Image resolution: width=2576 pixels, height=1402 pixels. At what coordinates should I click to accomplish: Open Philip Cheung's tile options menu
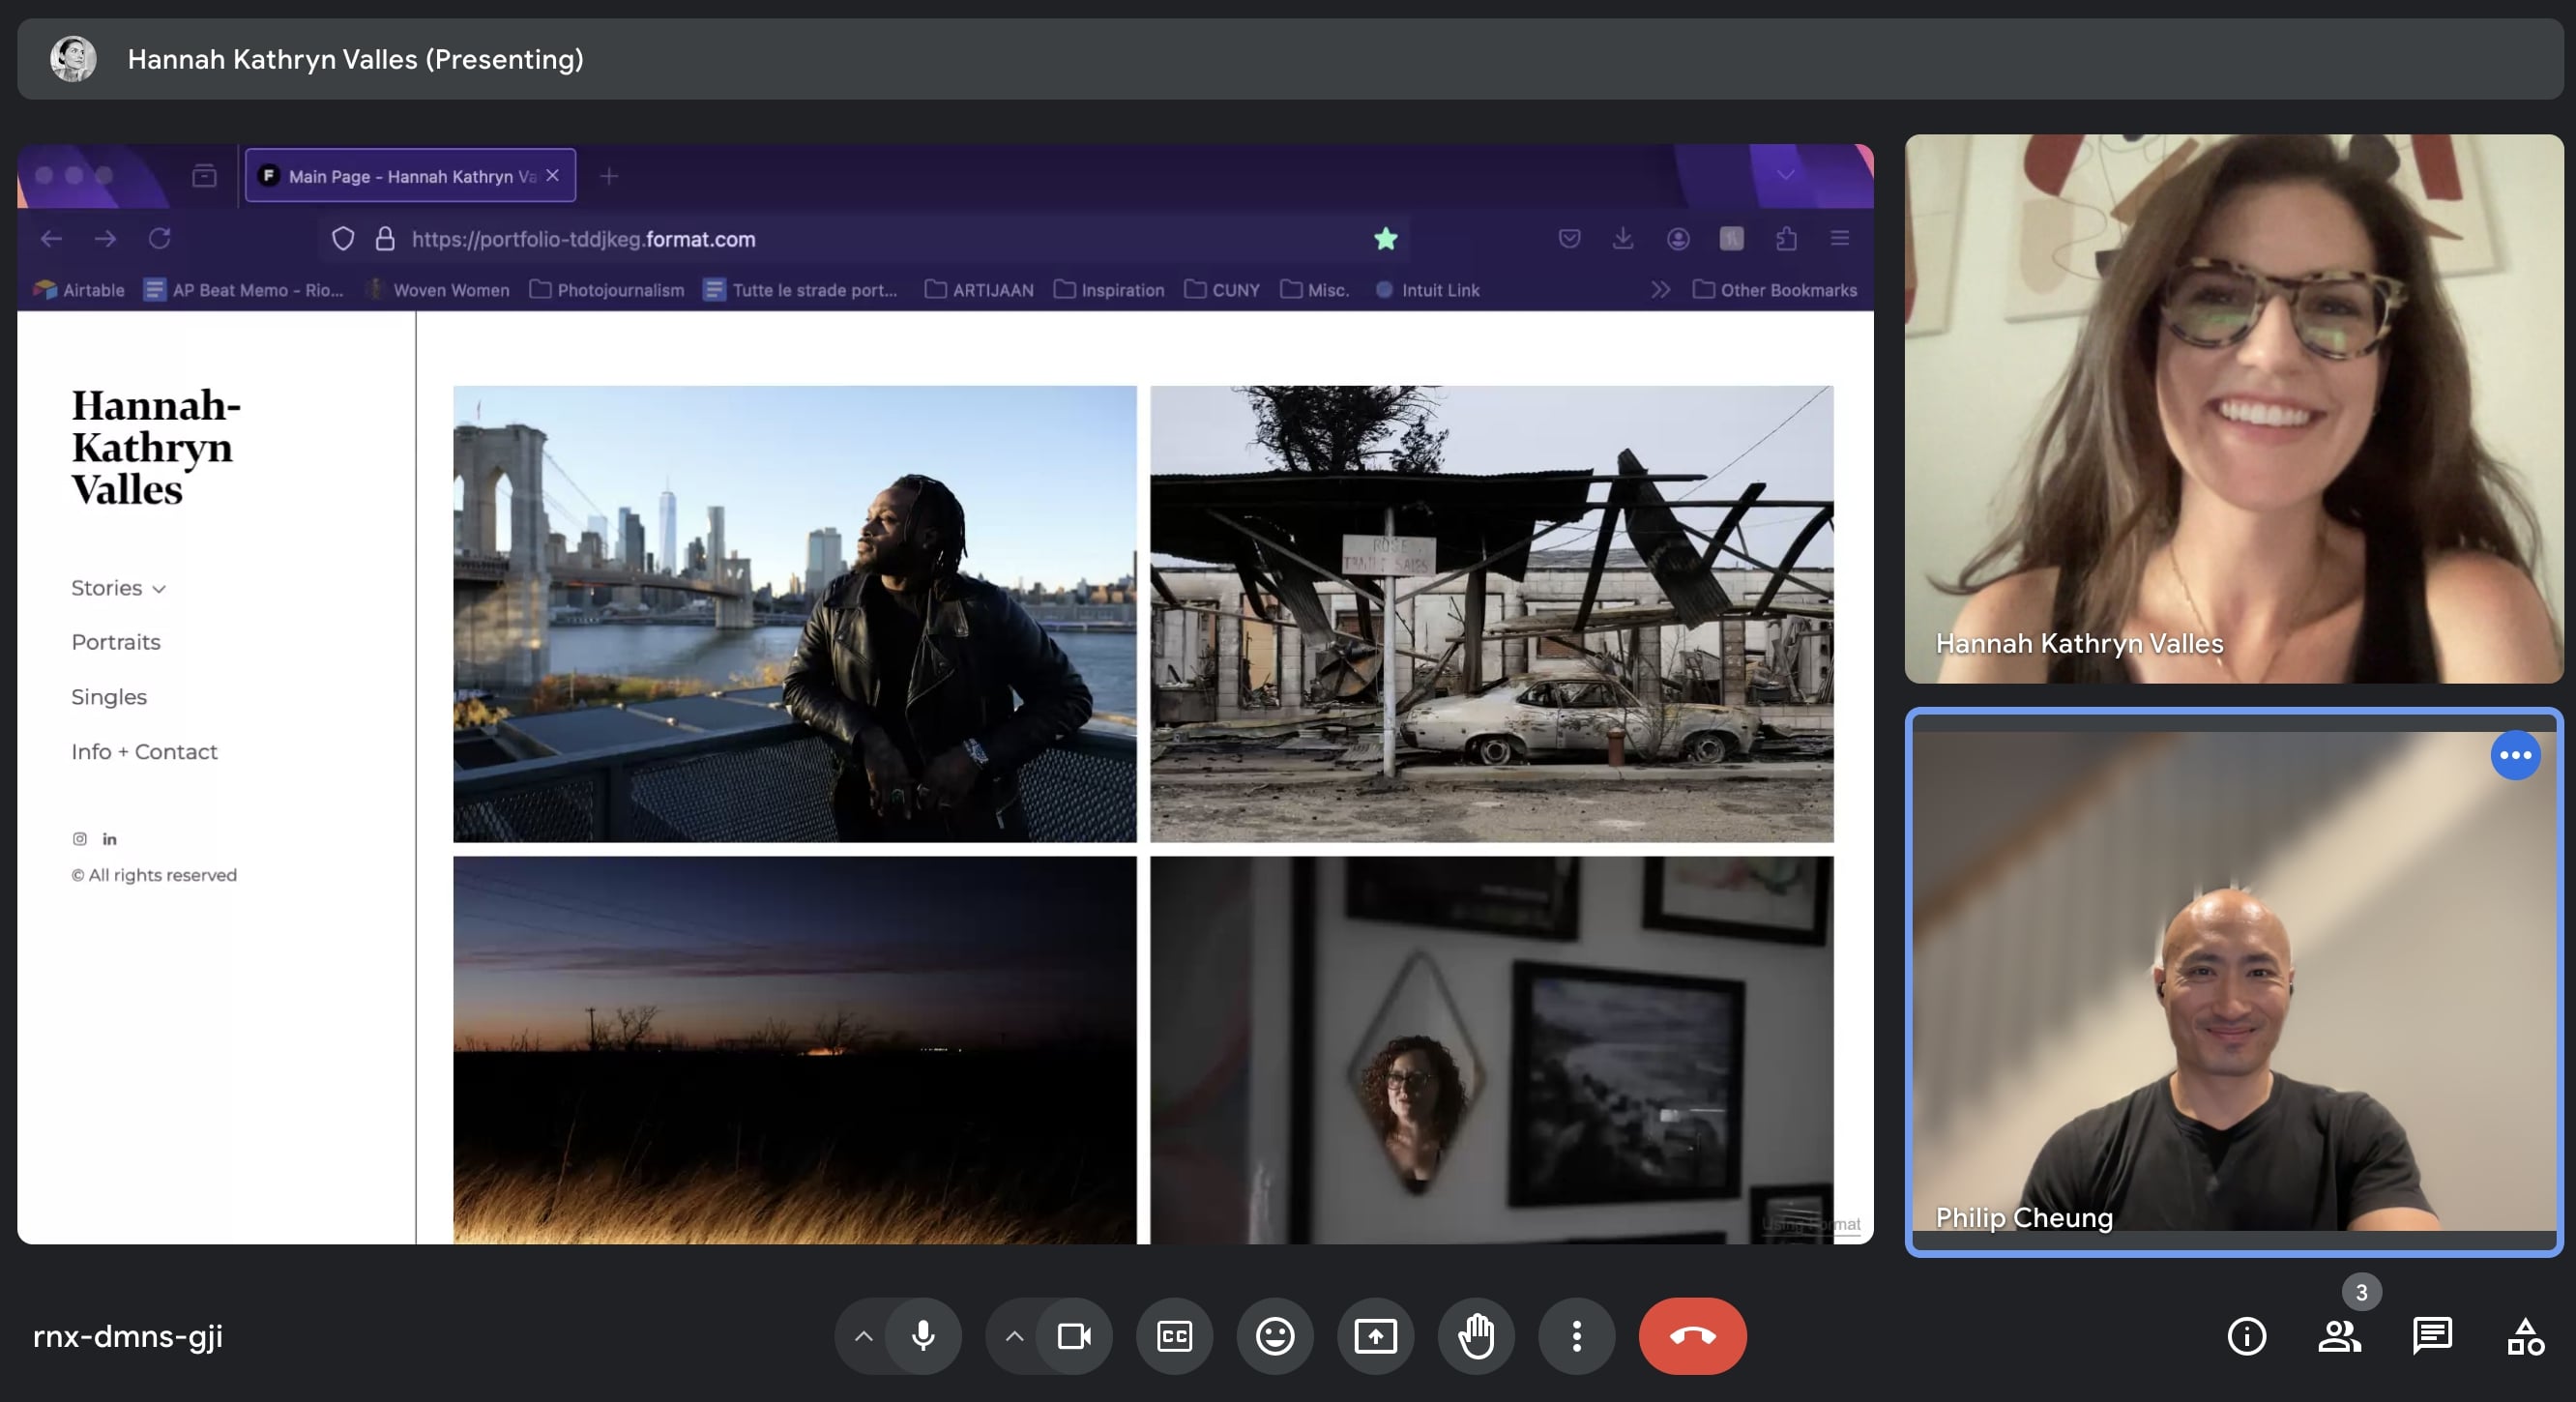click(x=2516, y=756)
